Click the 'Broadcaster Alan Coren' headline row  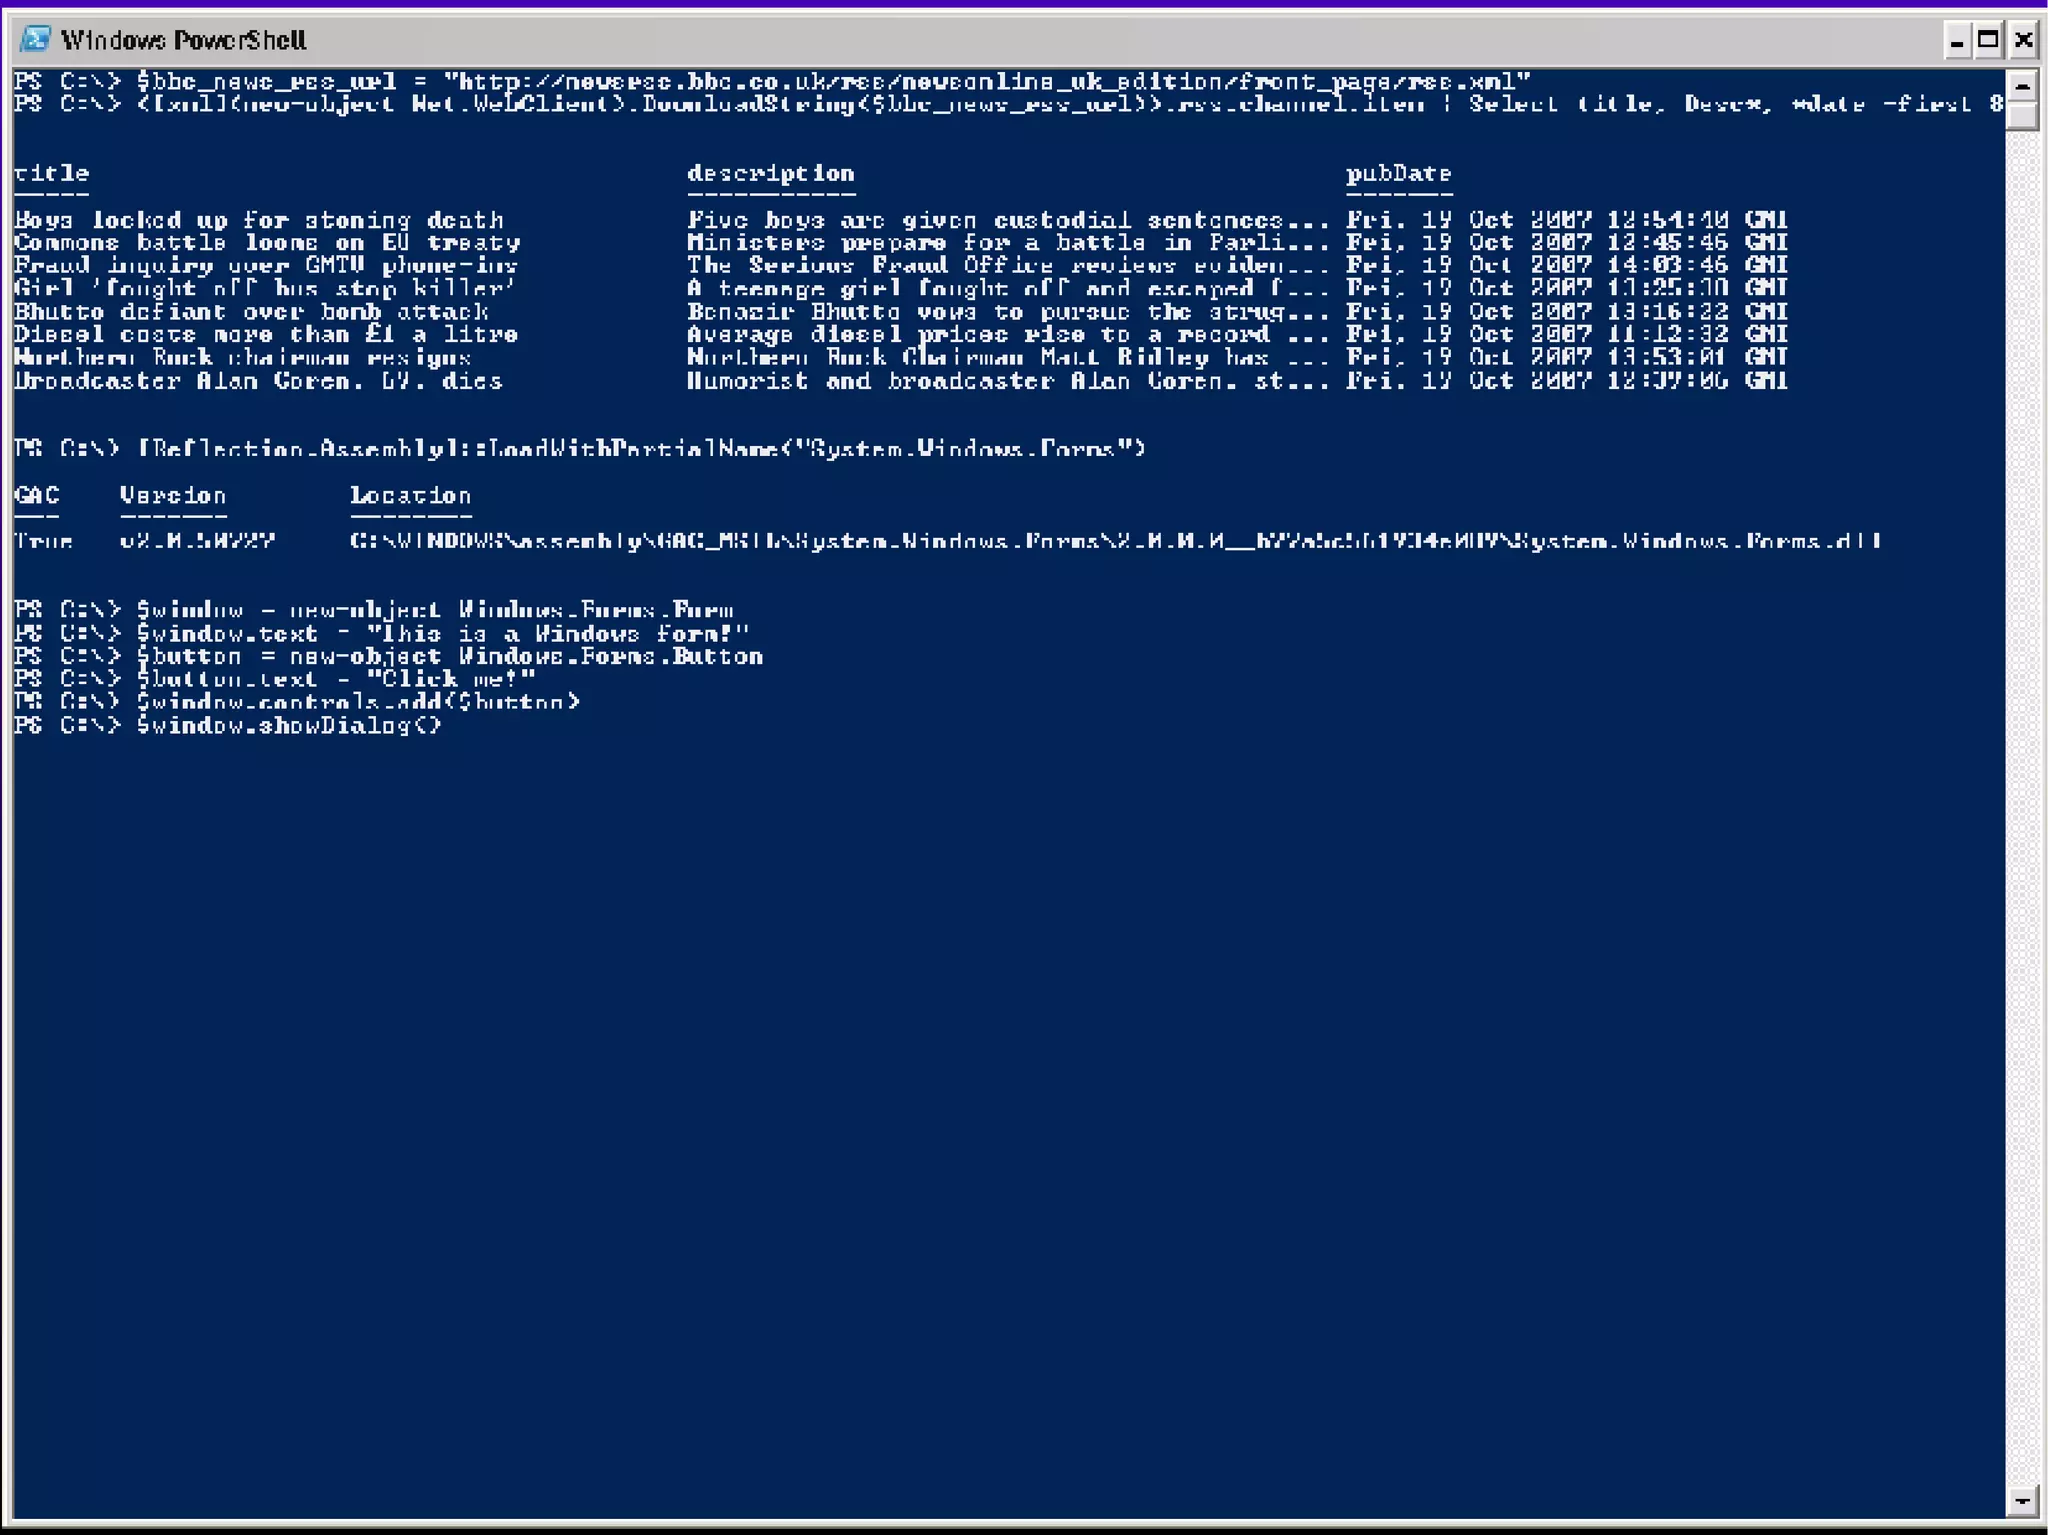point(258,381)
